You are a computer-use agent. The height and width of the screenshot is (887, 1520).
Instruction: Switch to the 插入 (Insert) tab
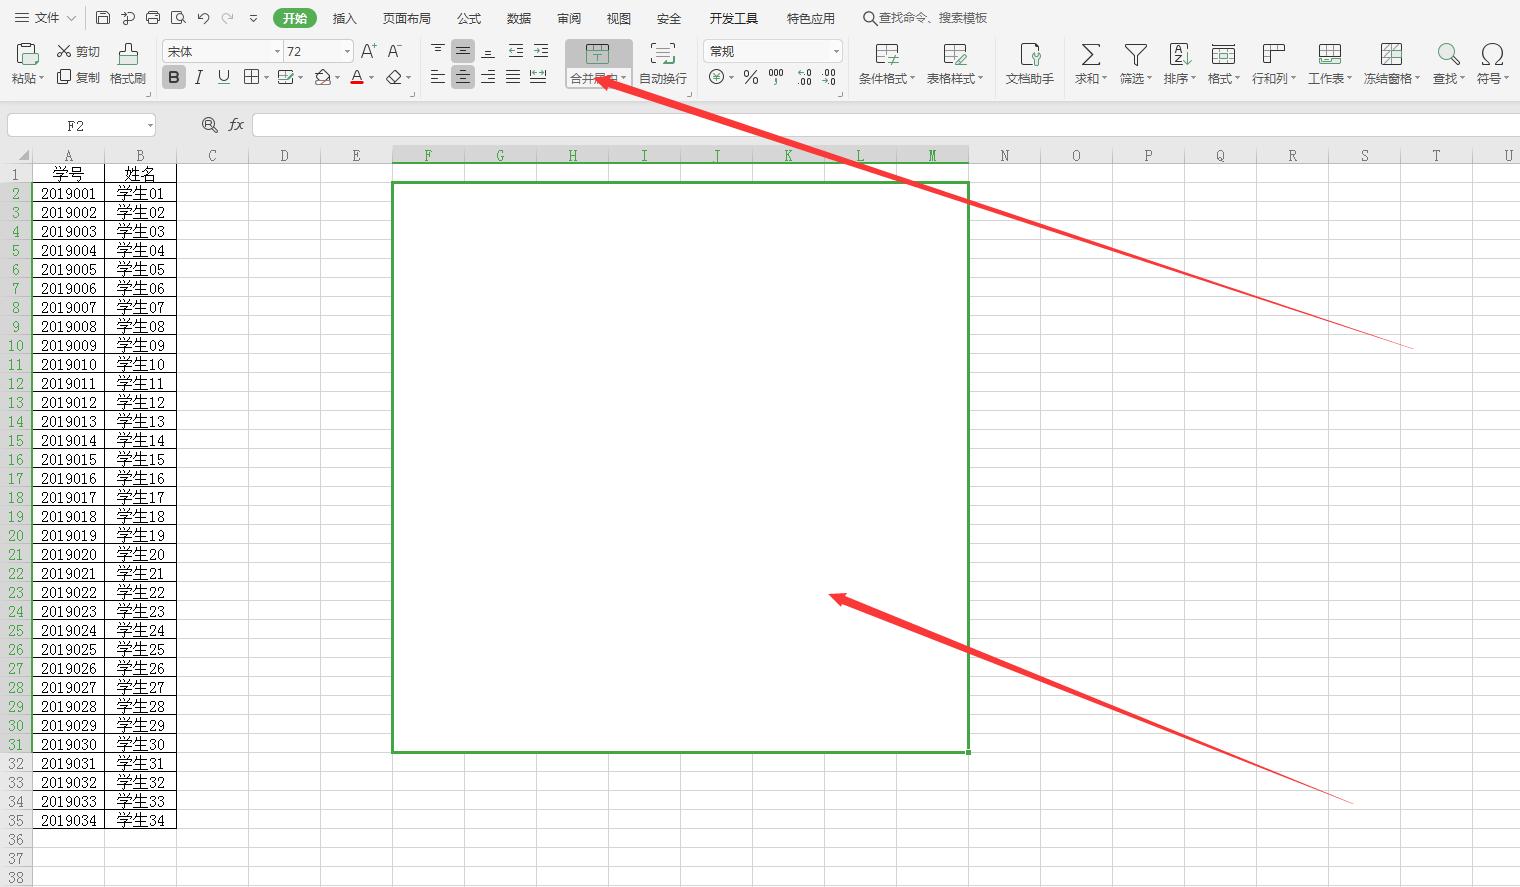pyautogui.click(x=344, y=18)
